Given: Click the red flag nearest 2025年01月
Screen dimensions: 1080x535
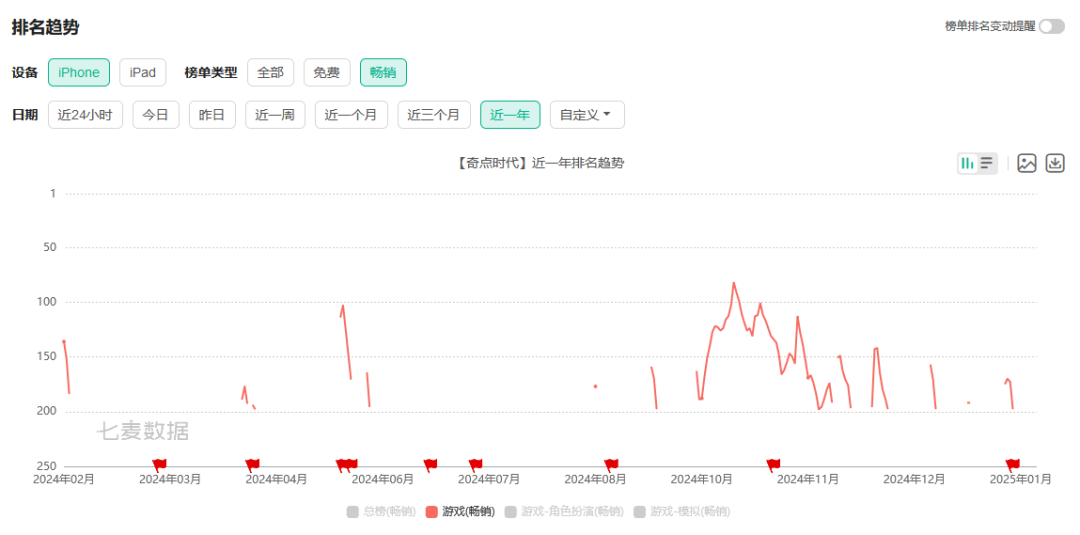Looking at the screenshot, I should pyautogui.click(x=1012, y=464).
